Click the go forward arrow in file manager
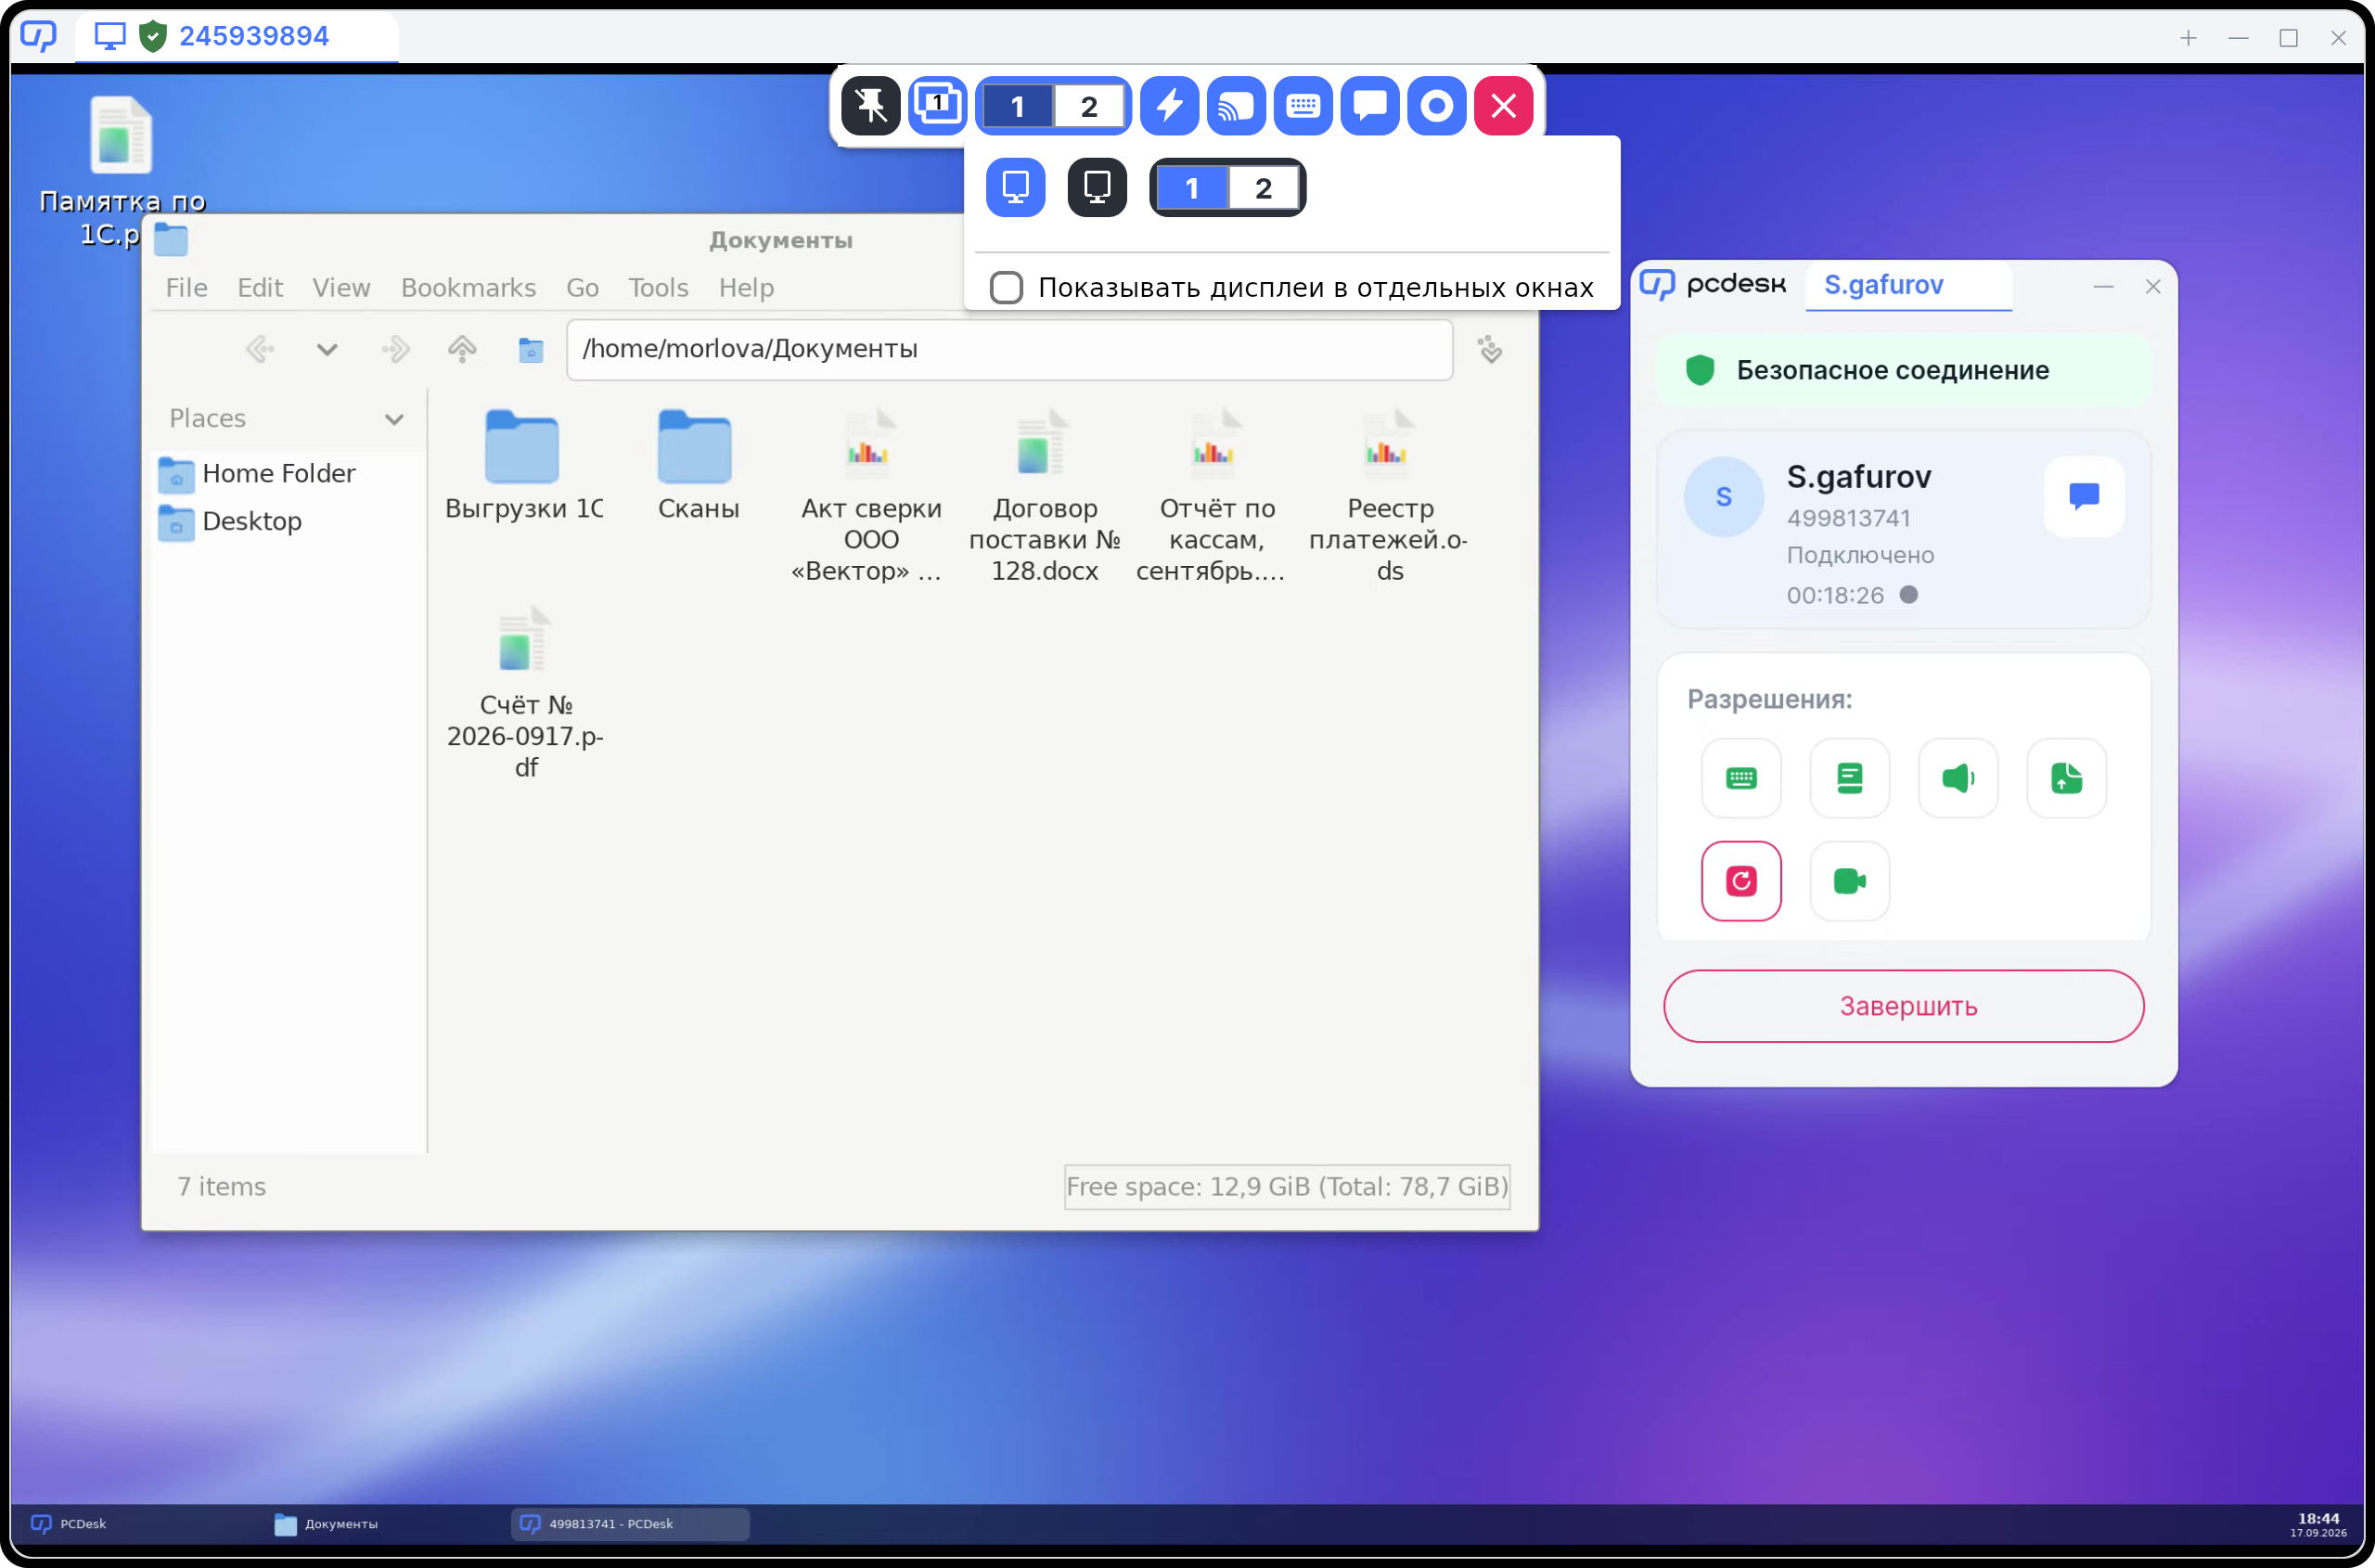 [396, 349]
